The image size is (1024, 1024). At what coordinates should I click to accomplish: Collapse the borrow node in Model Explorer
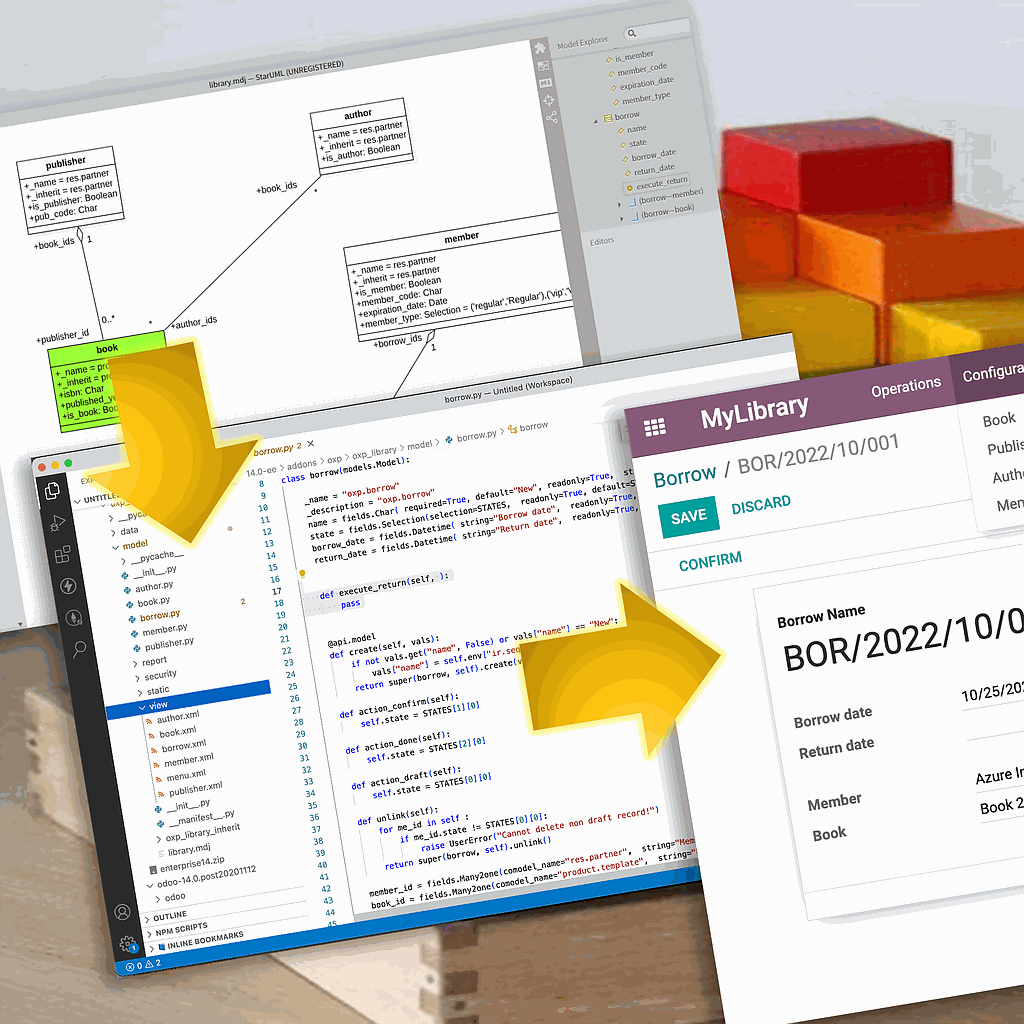[x=596, y=121]
